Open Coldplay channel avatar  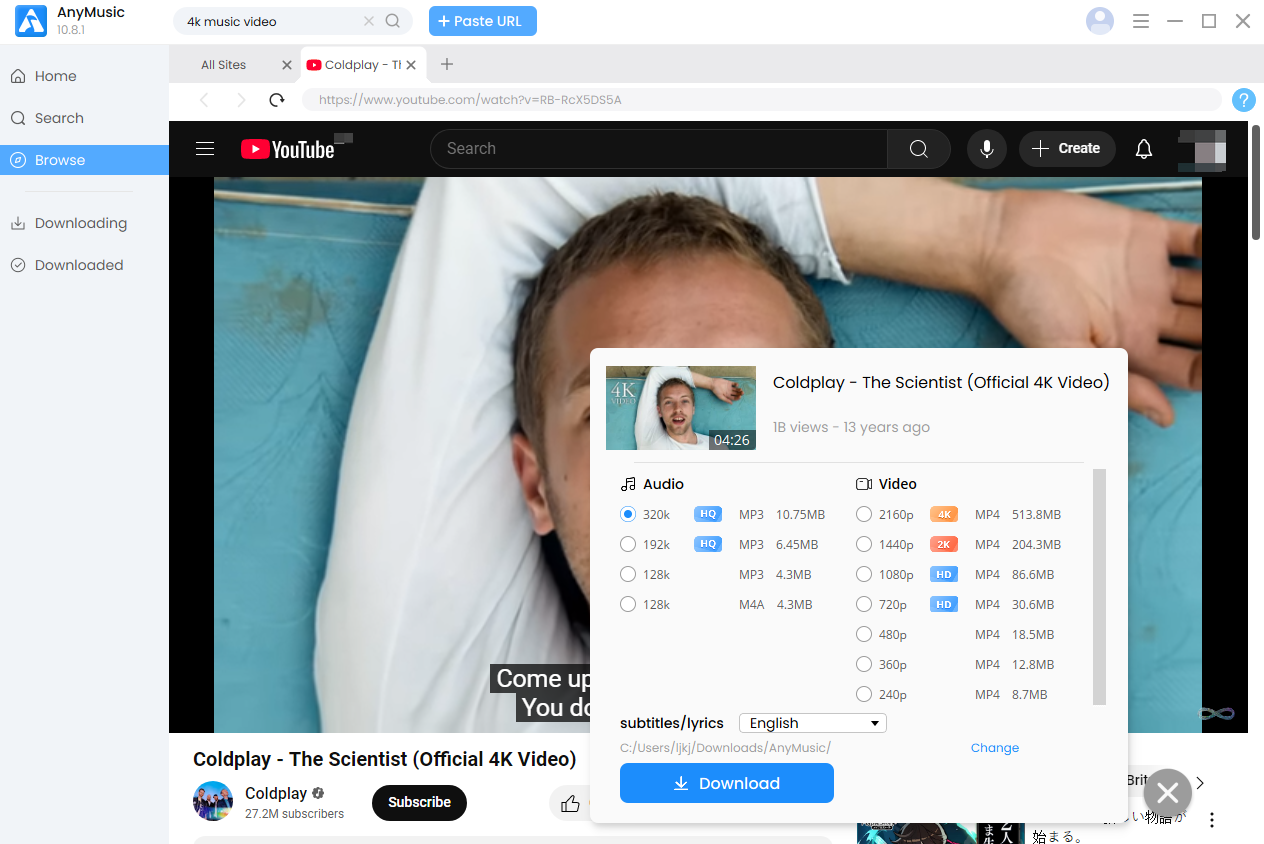[x=213, y=802]
